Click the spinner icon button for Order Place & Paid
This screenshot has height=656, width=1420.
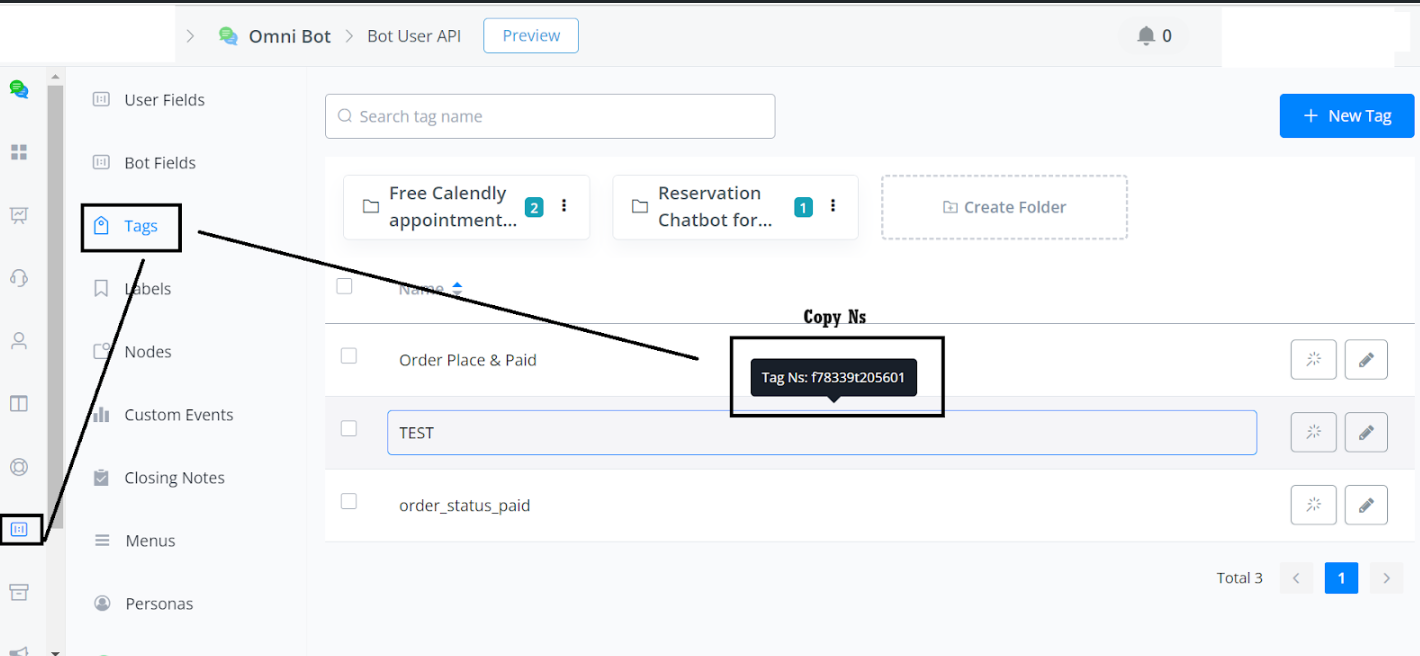coord(1313,360)
